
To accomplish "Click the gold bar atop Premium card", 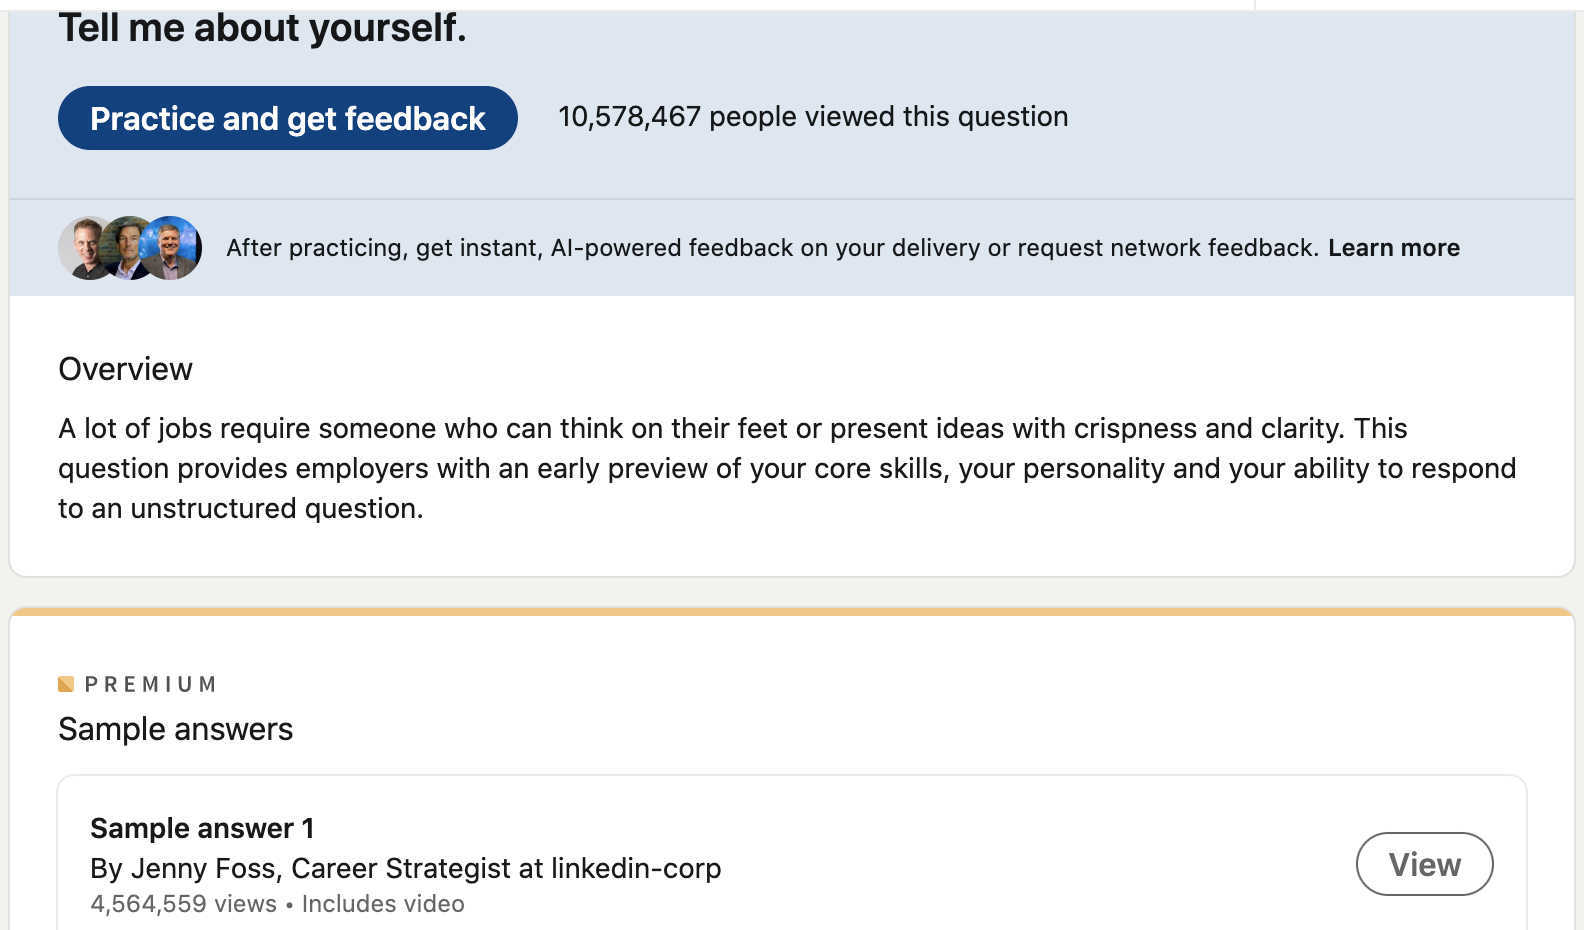I will coord(792,610).
